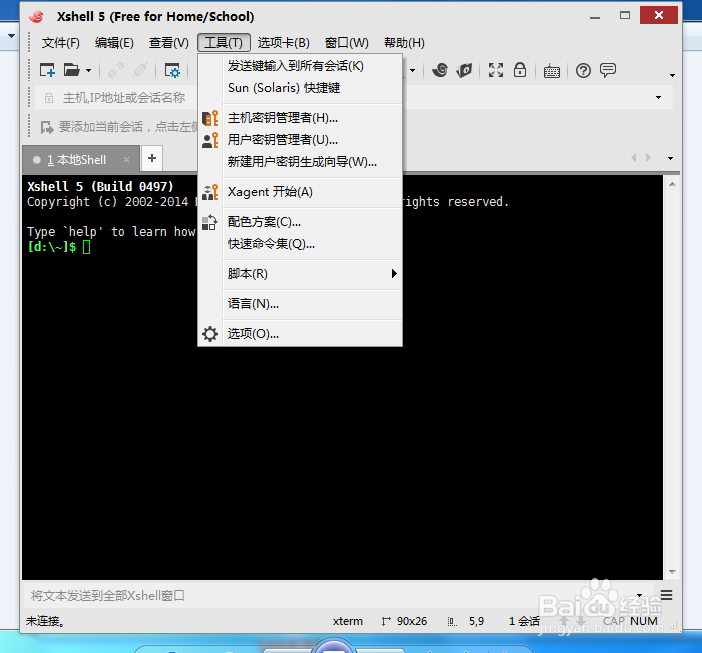Click the lock screen padlock icon
Screen dimensions: 702x653
point(520,70)
